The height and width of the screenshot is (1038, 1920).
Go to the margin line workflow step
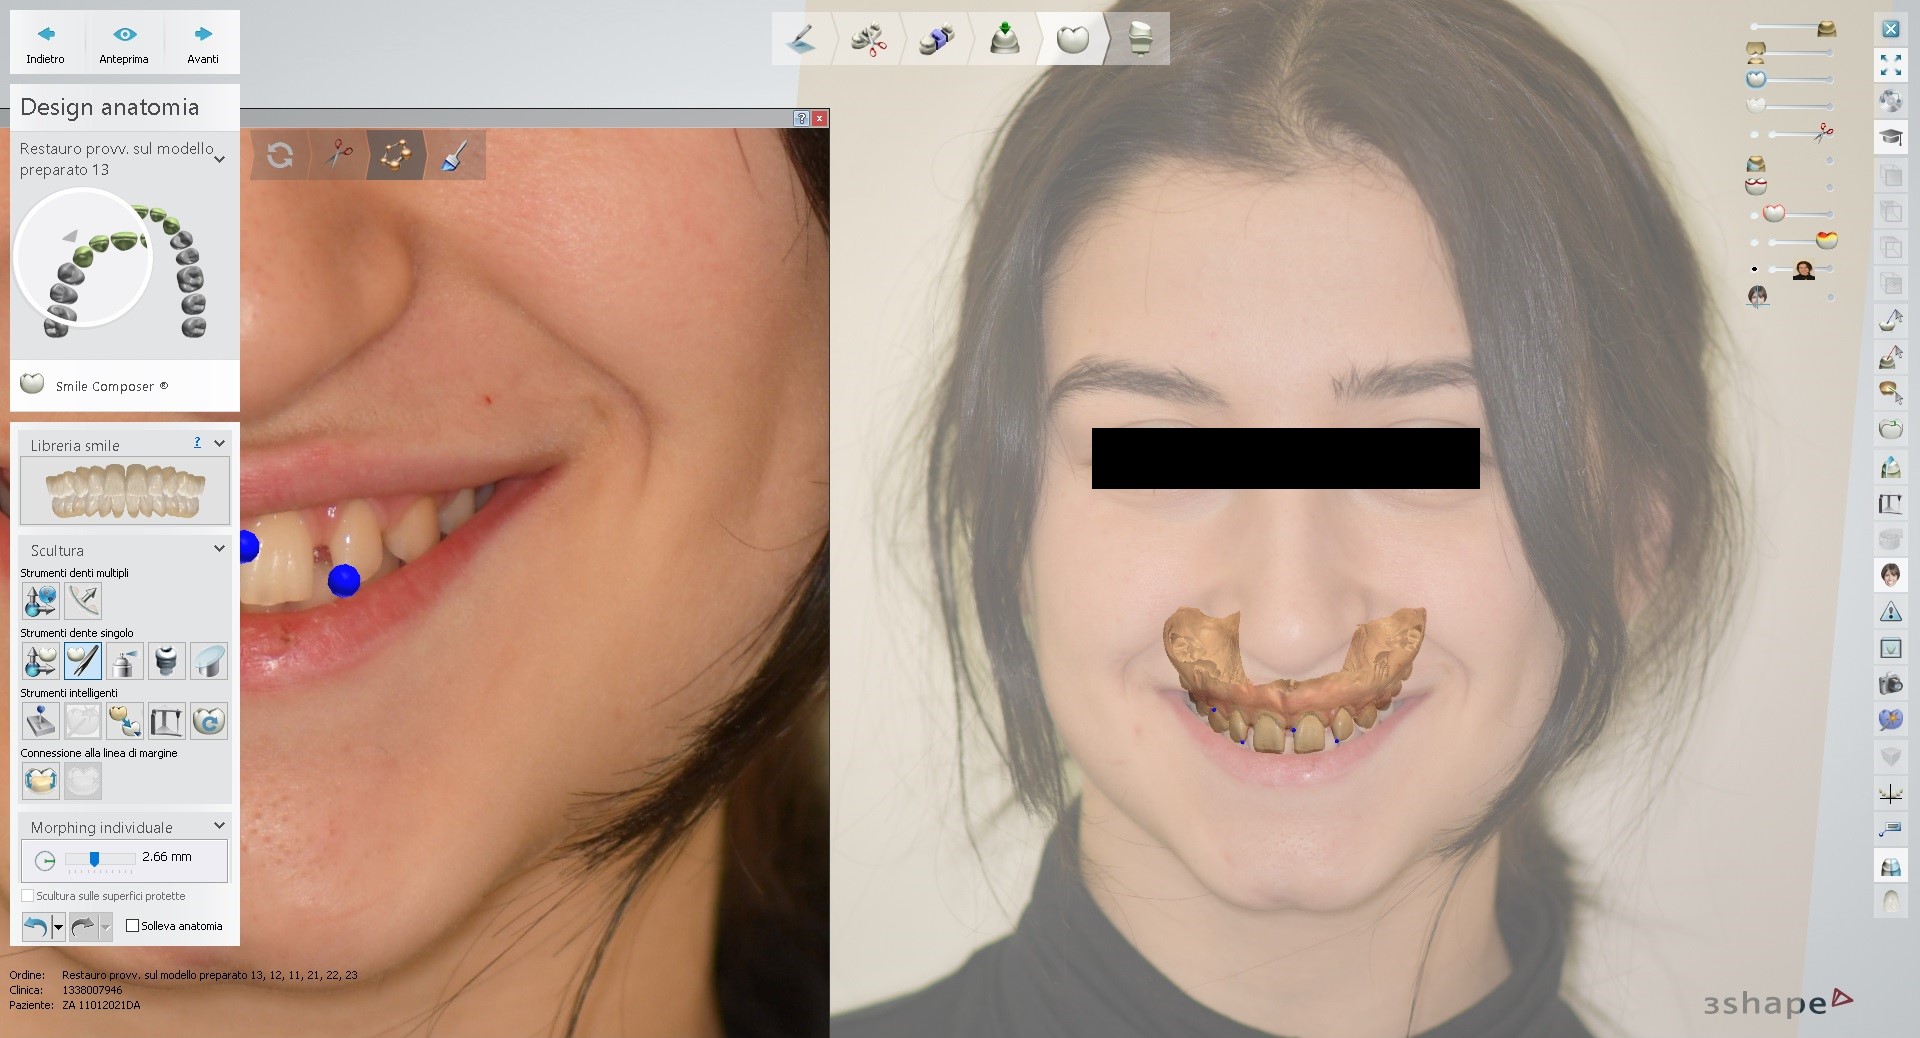(x=803, y=39)
